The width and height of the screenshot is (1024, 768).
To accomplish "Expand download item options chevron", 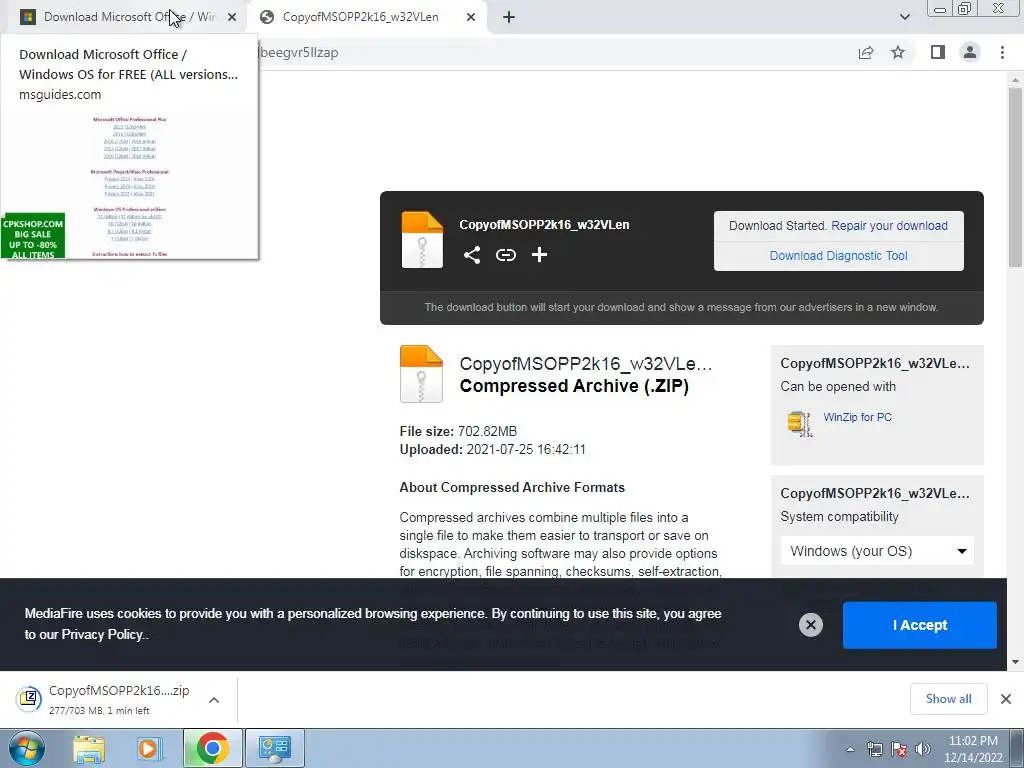I will (x=214, y=700).
